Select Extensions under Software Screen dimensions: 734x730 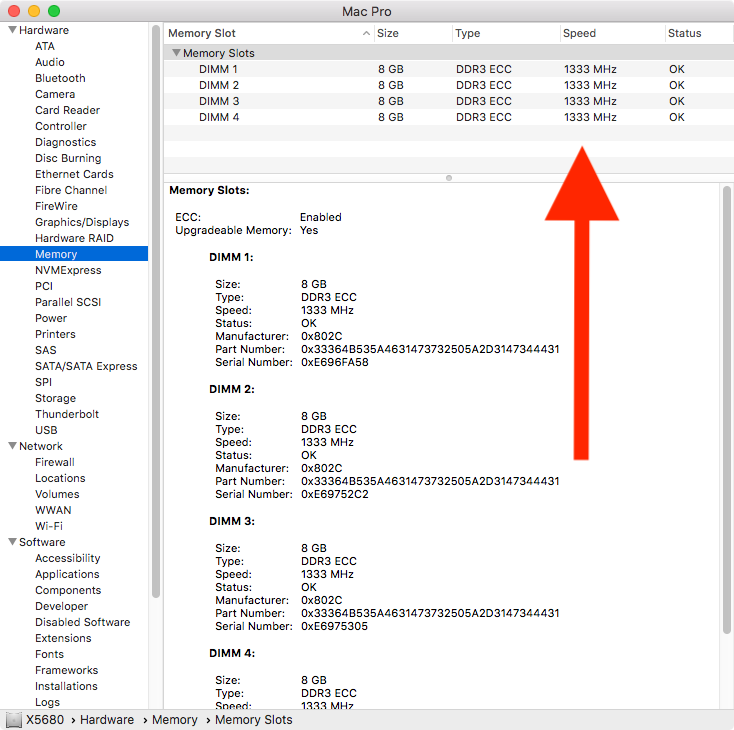(63, 638)
